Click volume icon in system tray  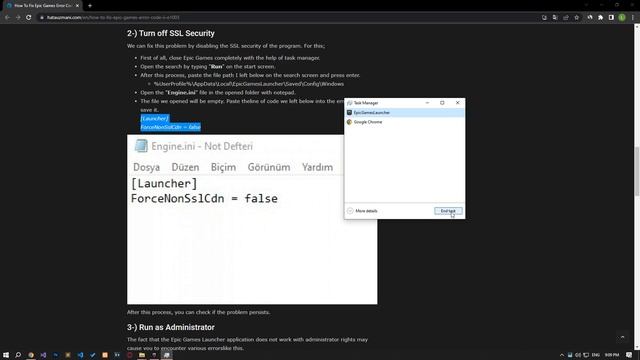coord(578,355)
